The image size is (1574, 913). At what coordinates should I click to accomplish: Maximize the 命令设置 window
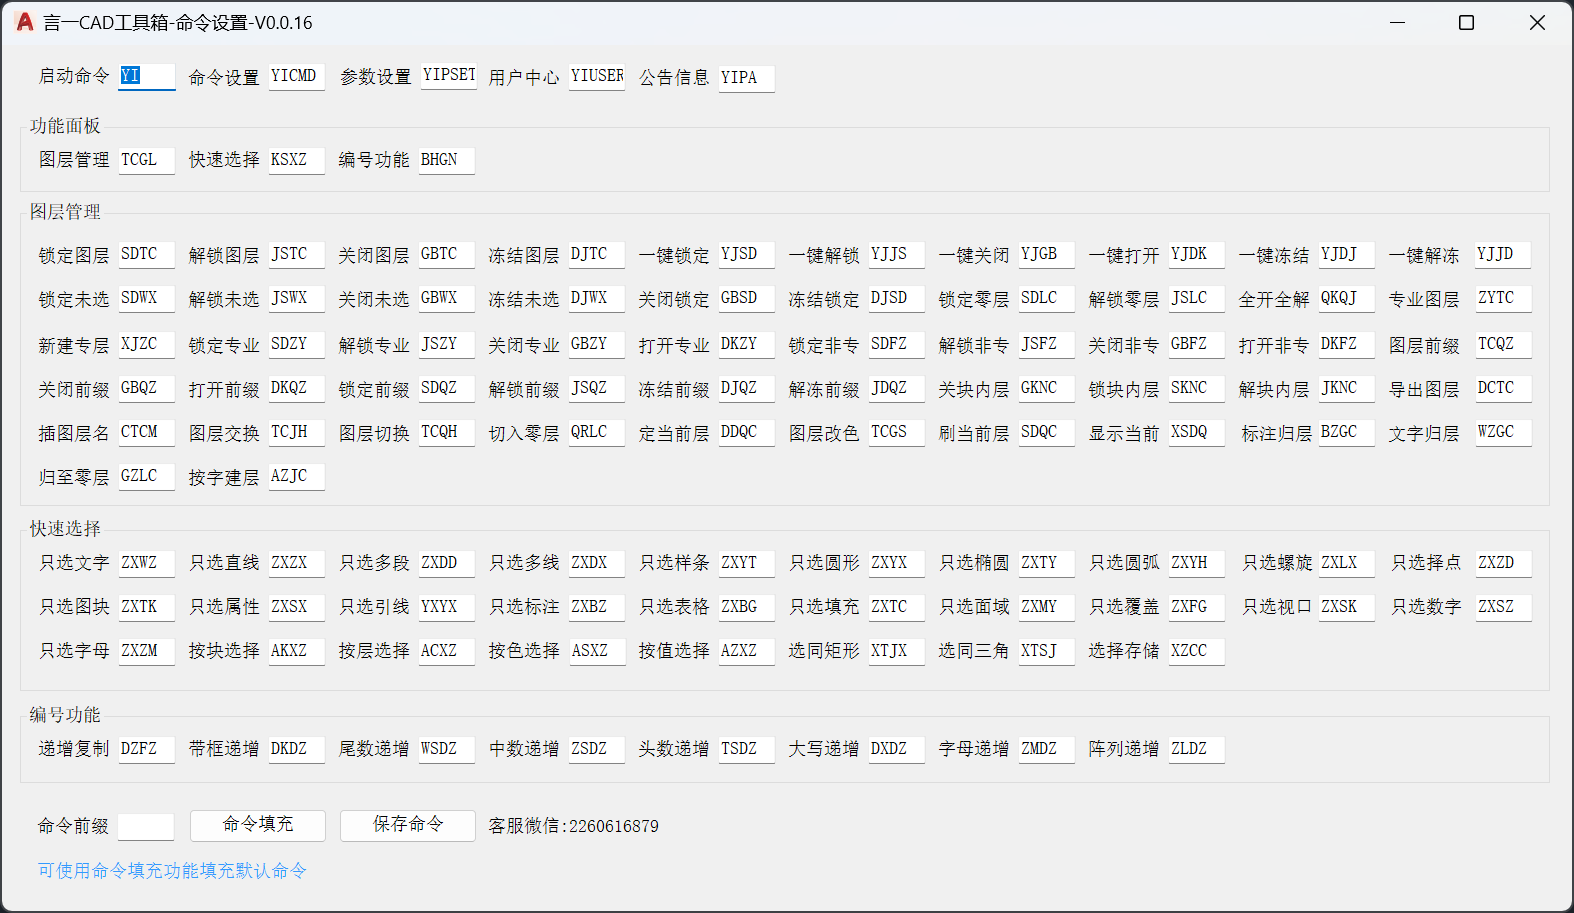tap(1466, 23)
